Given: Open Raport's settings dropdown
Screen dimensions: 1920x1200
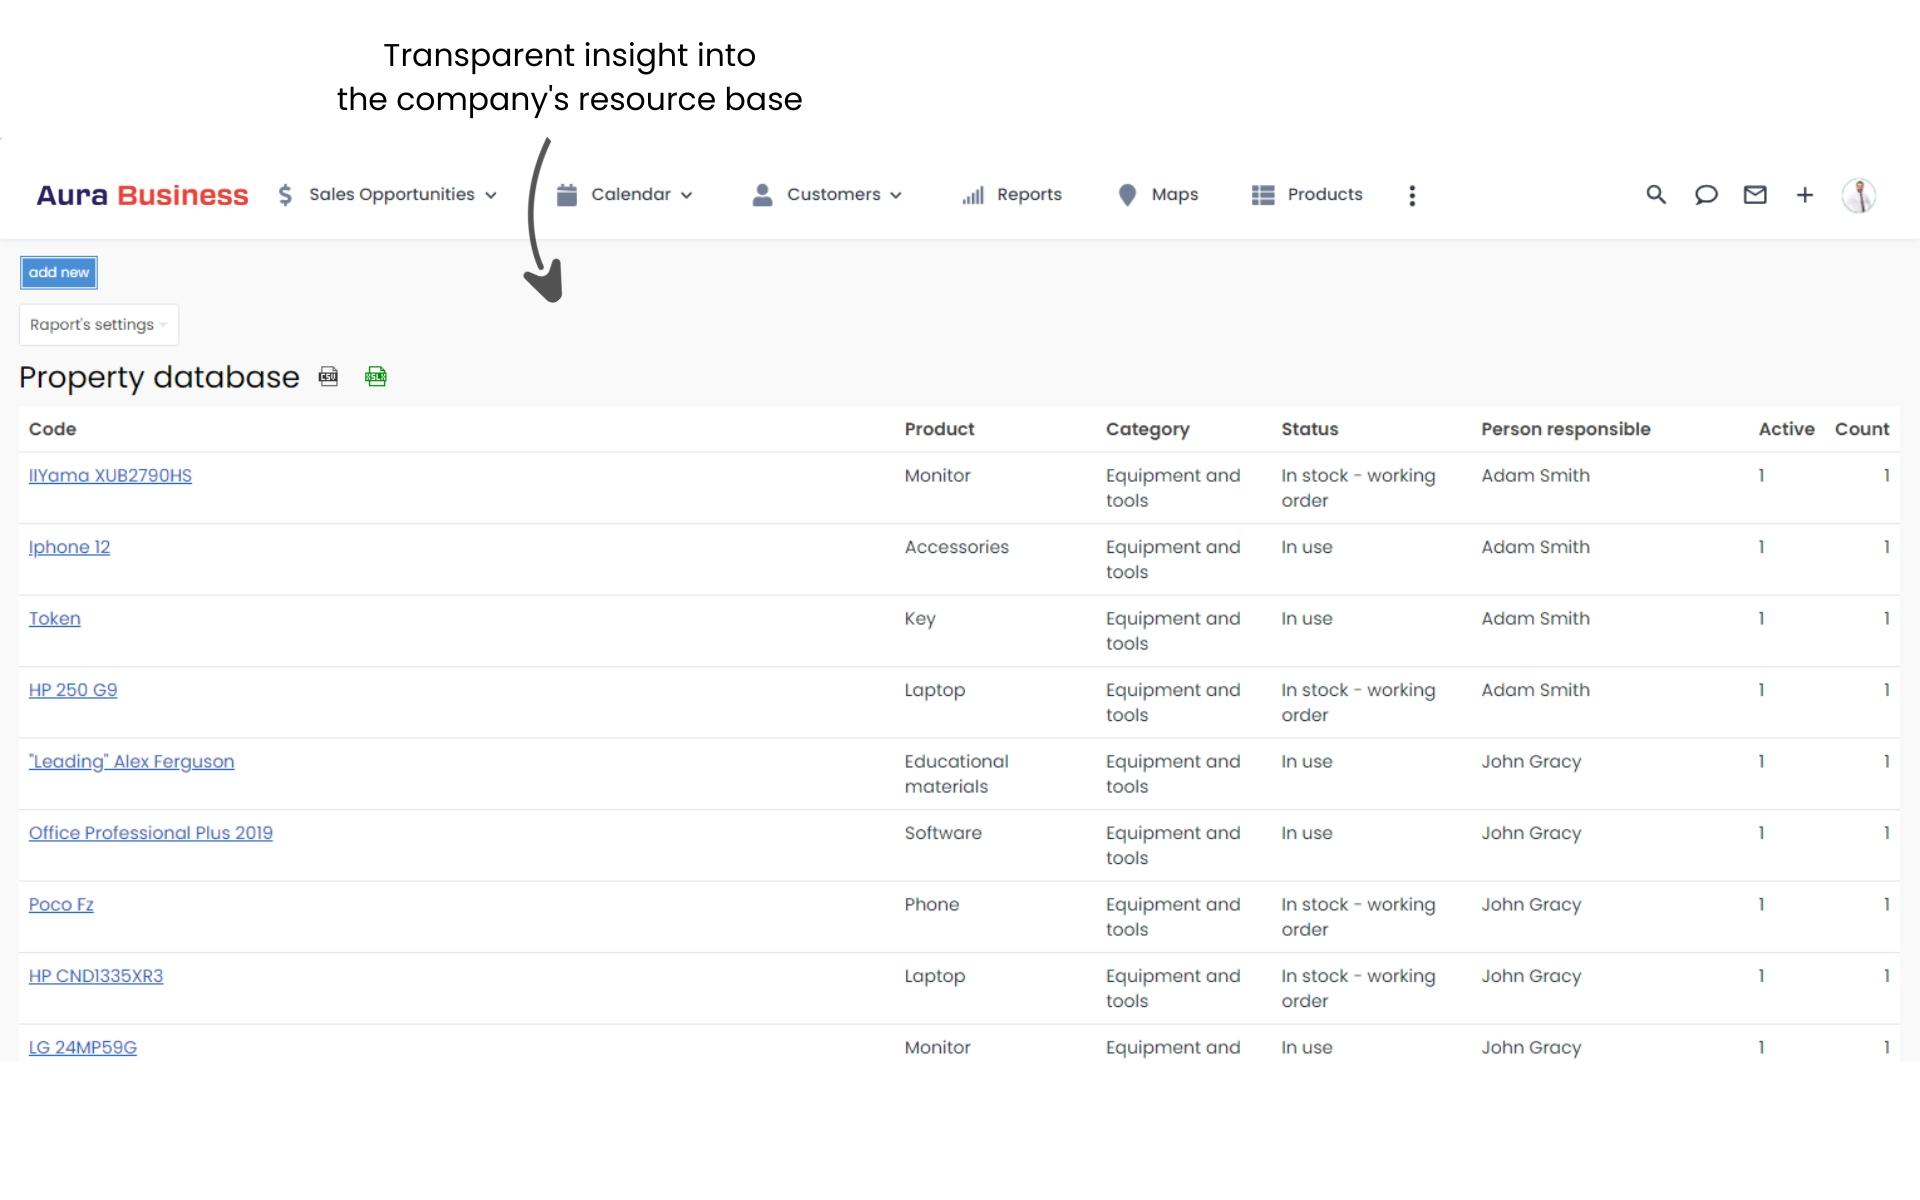Looking at the screenshot, I should (98, 325).
